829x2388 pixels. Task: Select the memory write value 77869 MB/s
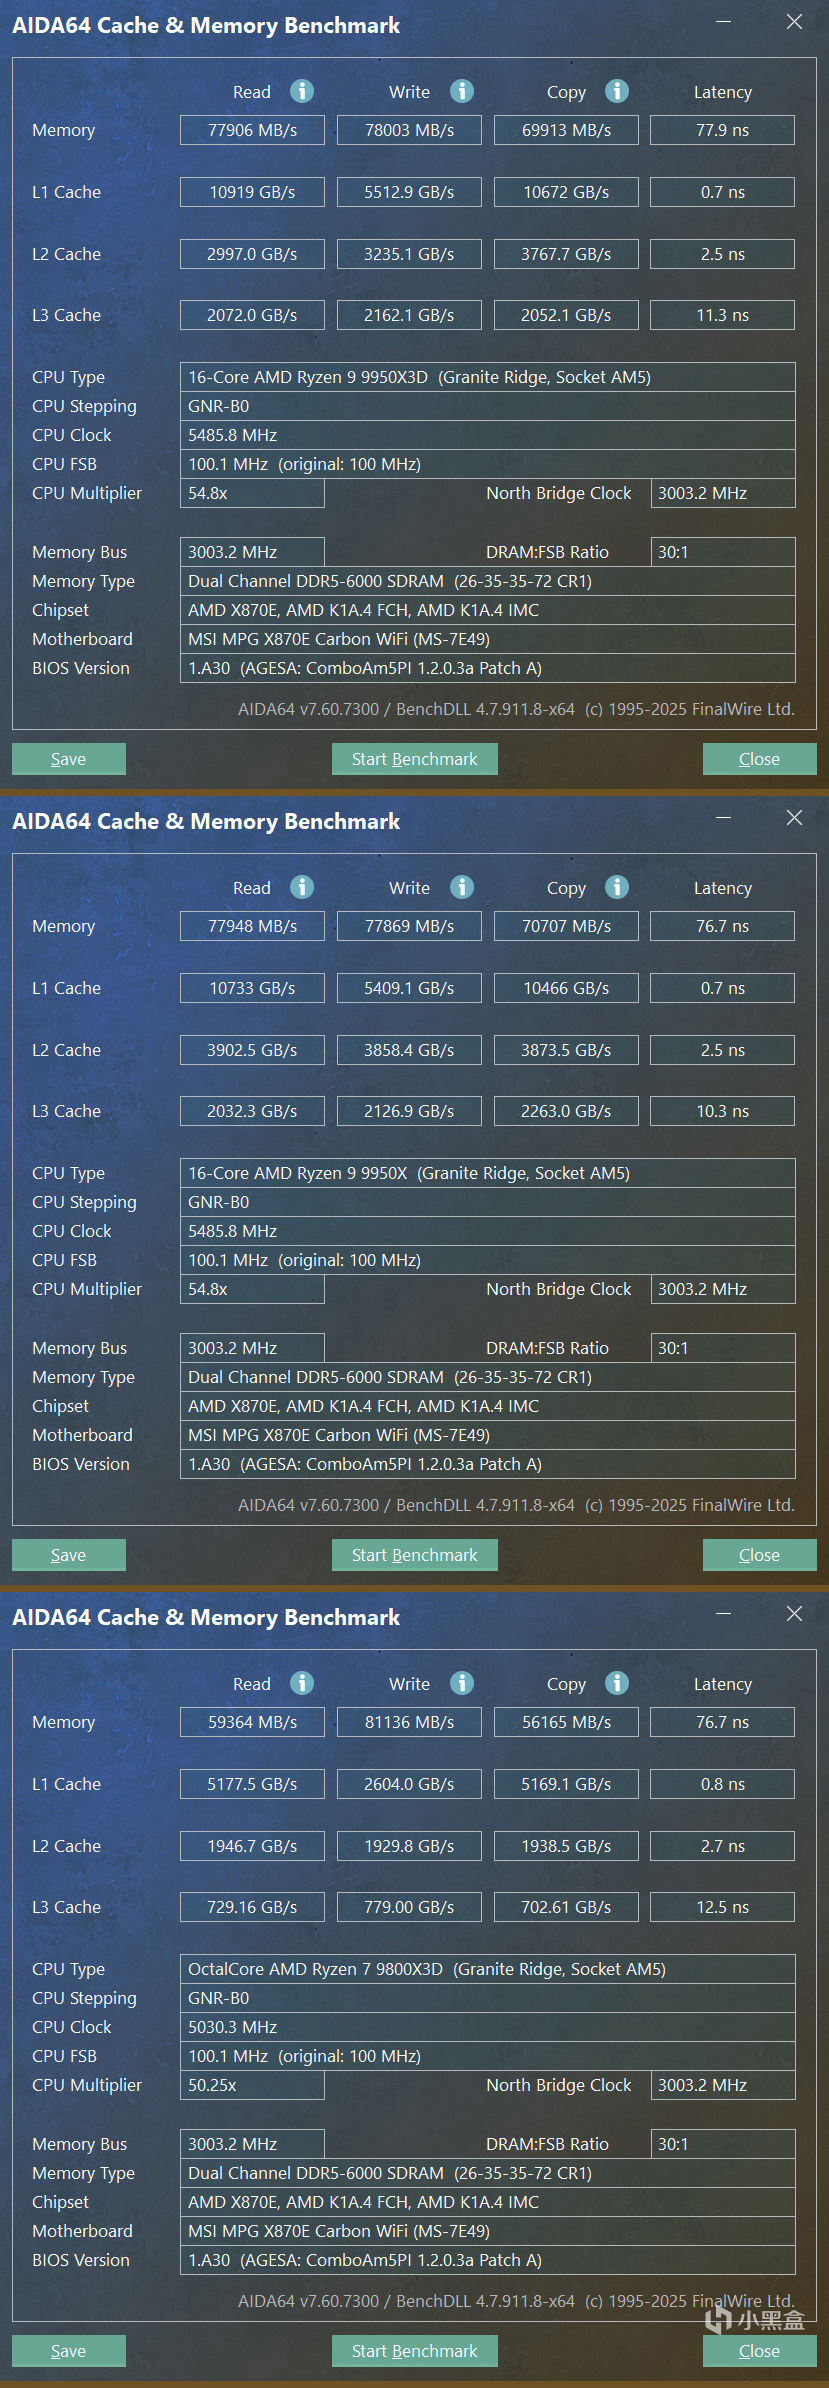click(409, 926)
